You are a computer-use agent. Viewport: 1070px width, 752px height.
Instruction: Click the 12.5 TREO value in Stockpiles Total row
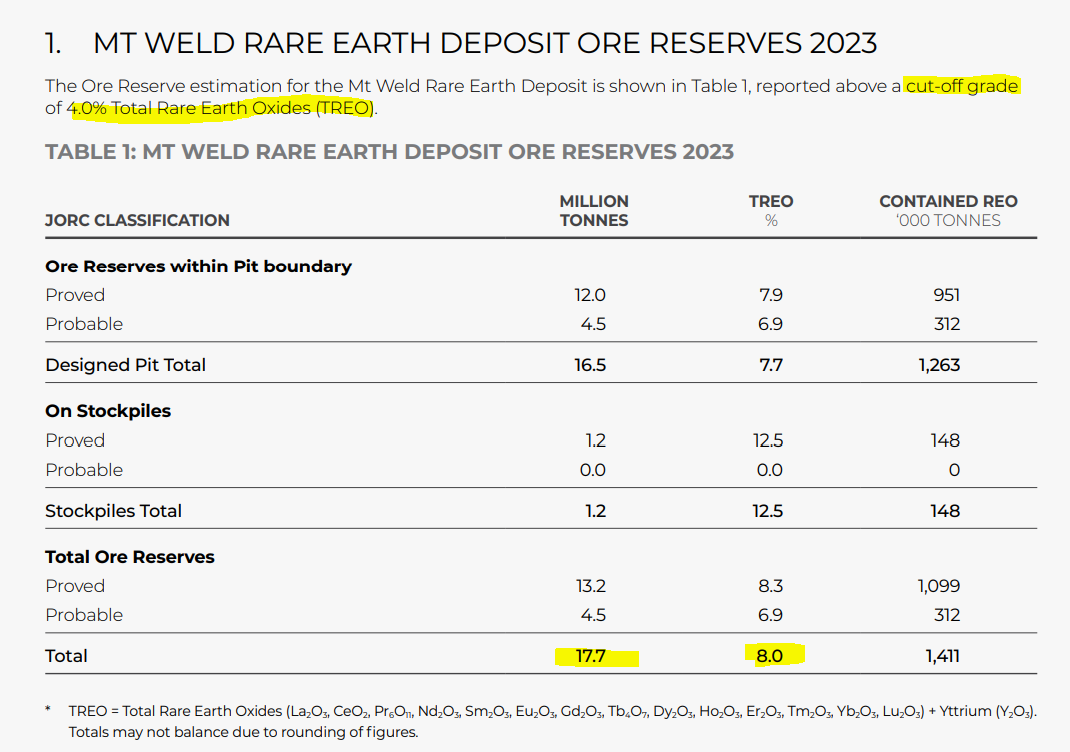[768, 510]
